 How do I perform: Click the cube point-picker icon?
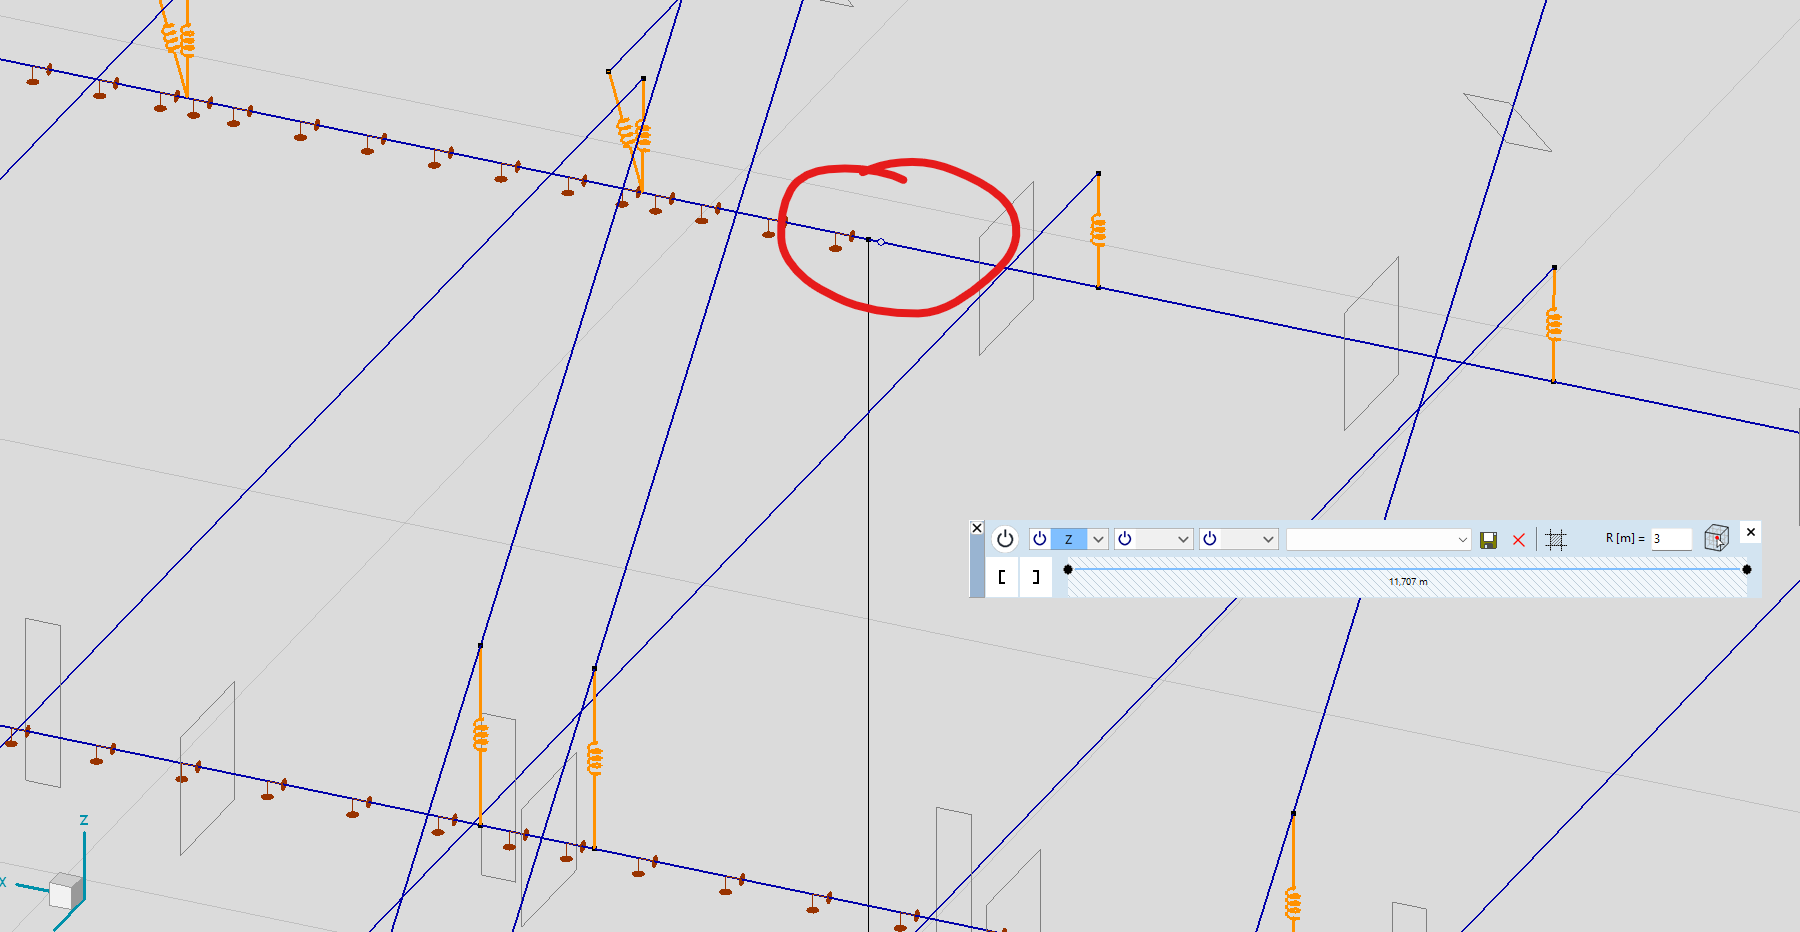1716,538
